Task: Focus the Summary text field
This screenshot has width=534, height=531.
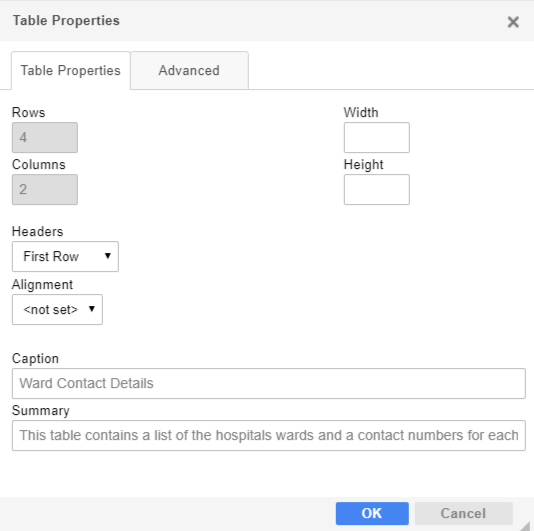Action: coord(269,436)
